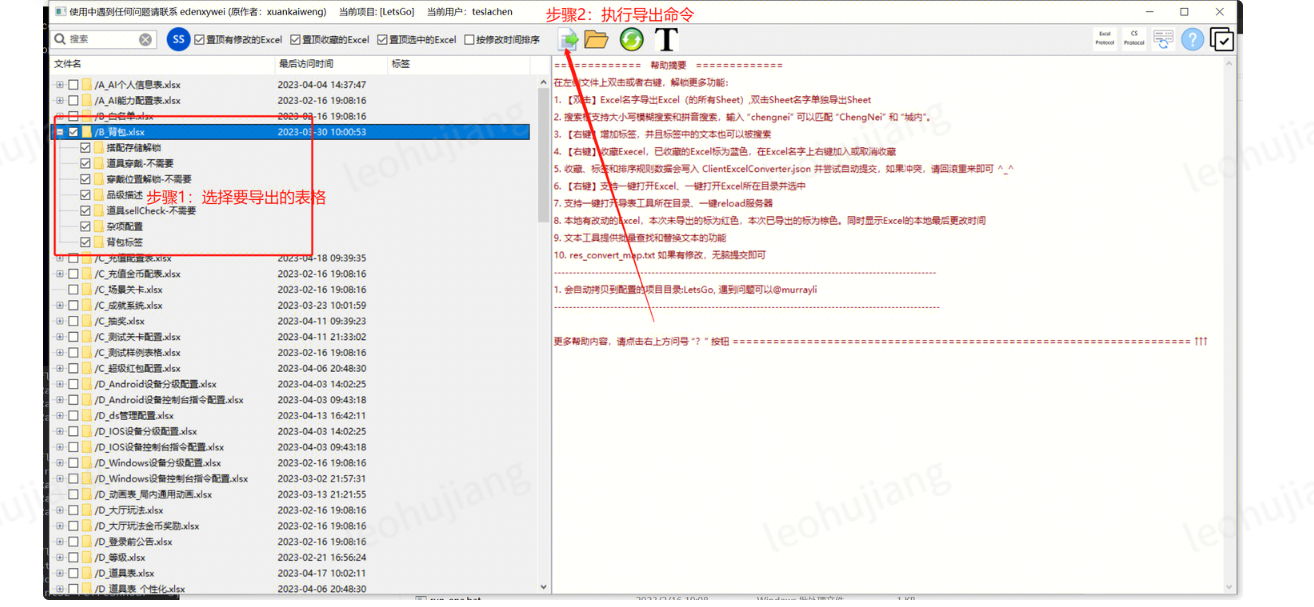Click the 标签 column header
1314x607 pixels.
point(459,64)
